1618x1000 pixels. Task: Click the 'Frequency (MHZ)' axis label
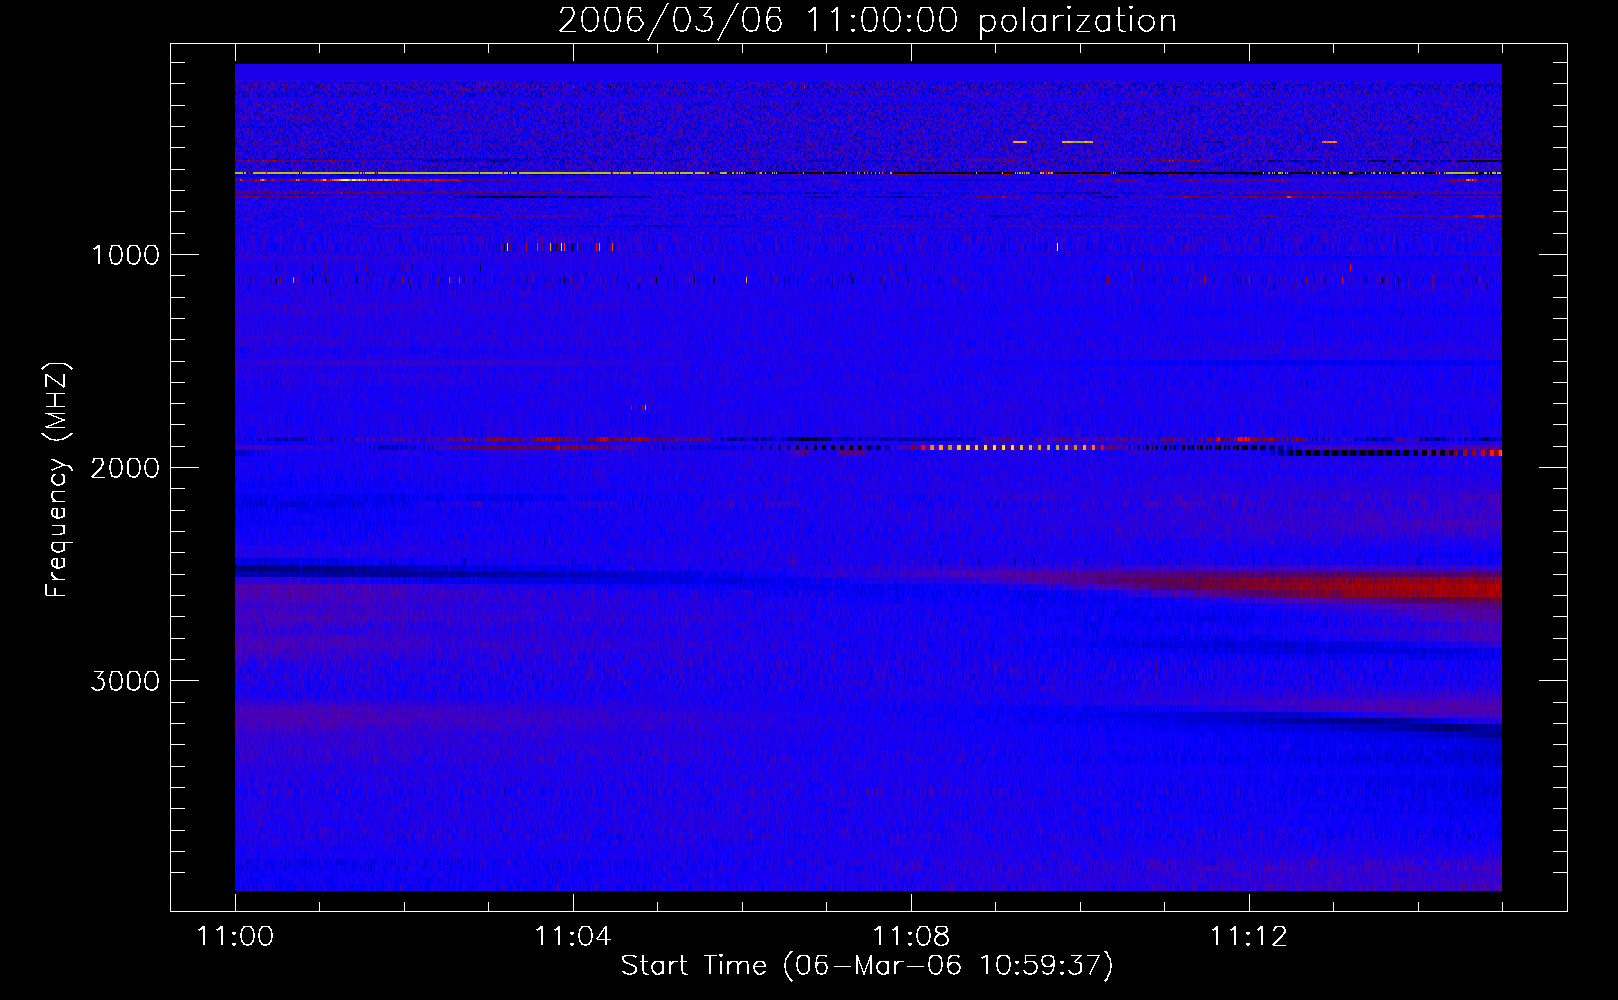click(x=57, y=480)
